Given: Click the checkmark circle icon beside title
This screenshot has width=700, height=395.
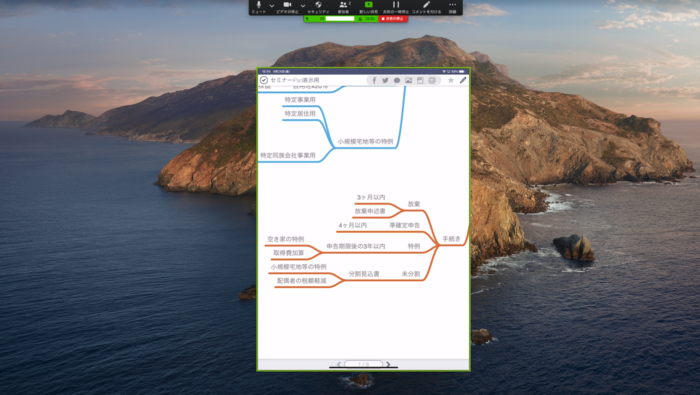Looking at the screenshot, I should (264, 80).
